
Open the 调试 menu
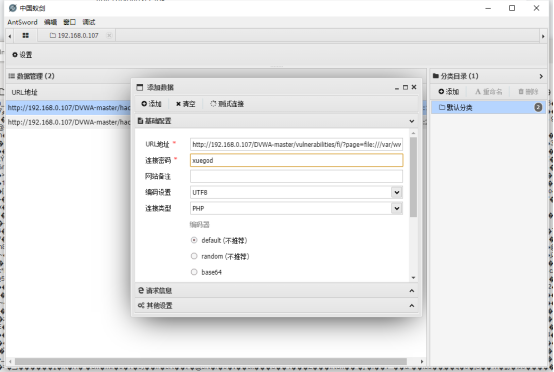click(89, 22)
